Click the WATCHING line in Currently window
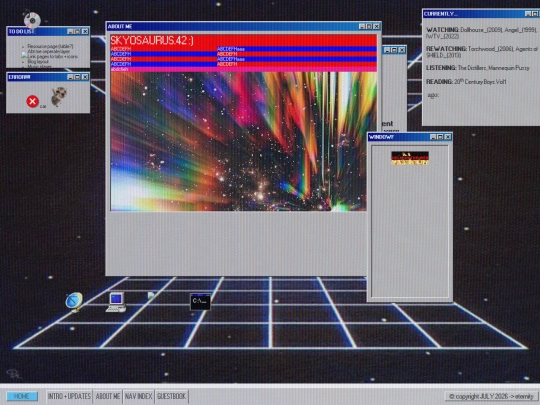Viewport: 540px width, 405px height. [x=481, y=33]
